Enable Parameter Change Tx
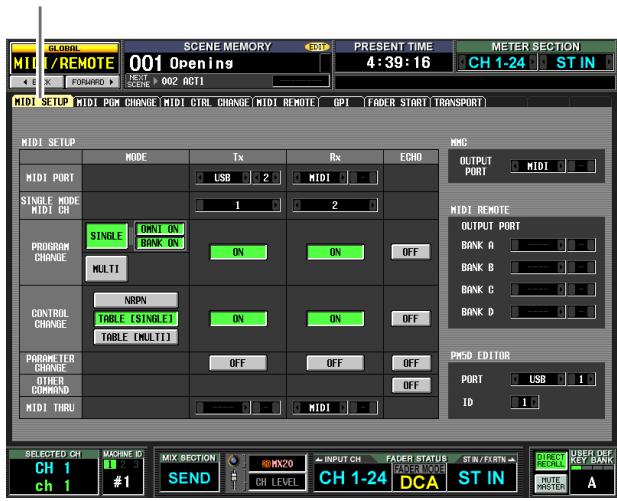617x501 pixels. click(238, 363)
